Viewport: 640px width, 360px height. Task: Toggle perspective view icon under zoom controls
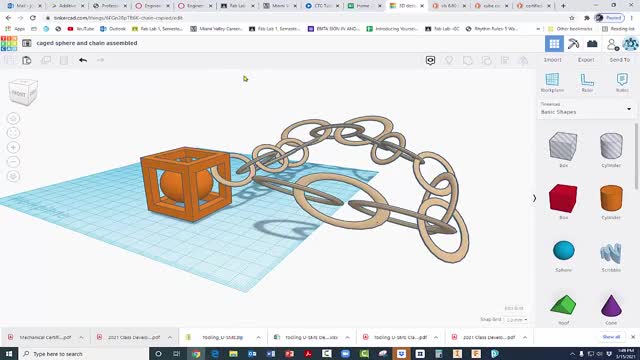coord(13,176)
